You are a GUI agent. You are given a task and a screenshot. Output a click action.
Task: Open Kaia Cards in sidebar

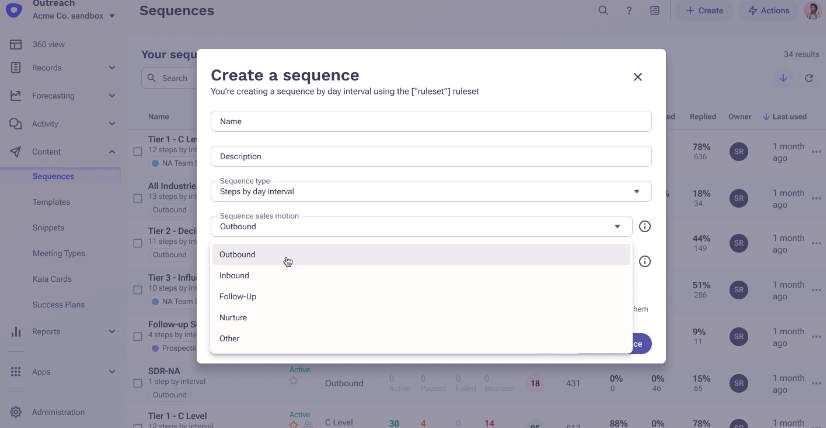pyautogui.click(x=52, y=279)
